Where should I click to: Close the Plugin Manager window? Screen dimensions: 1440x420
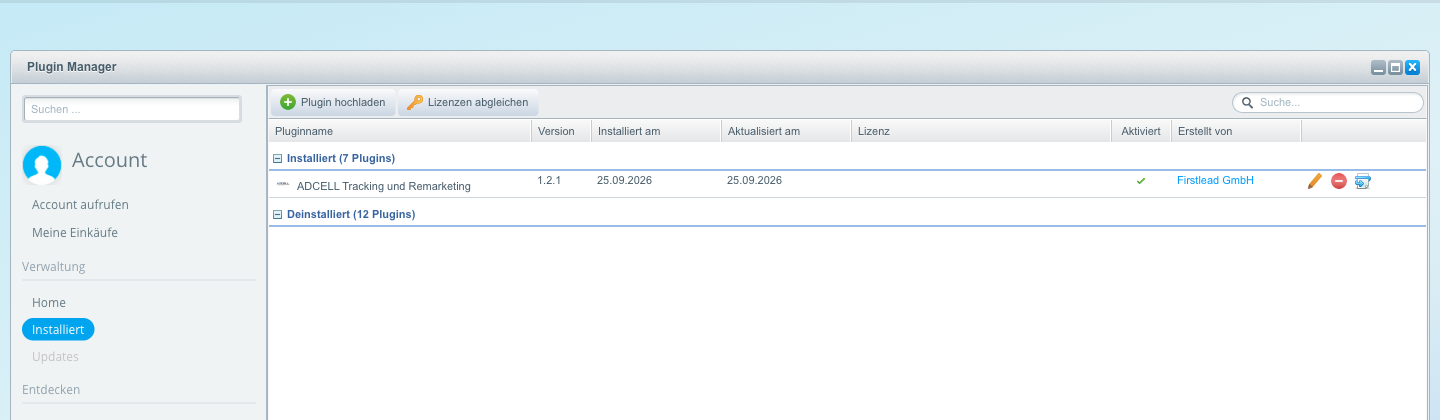(1413, 67)
